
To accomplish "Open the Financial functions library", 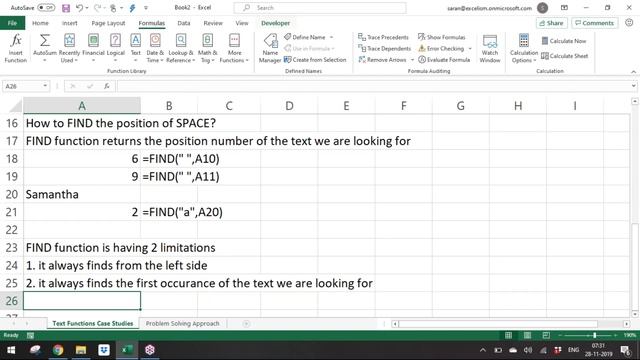I will [x=93, y=48].
